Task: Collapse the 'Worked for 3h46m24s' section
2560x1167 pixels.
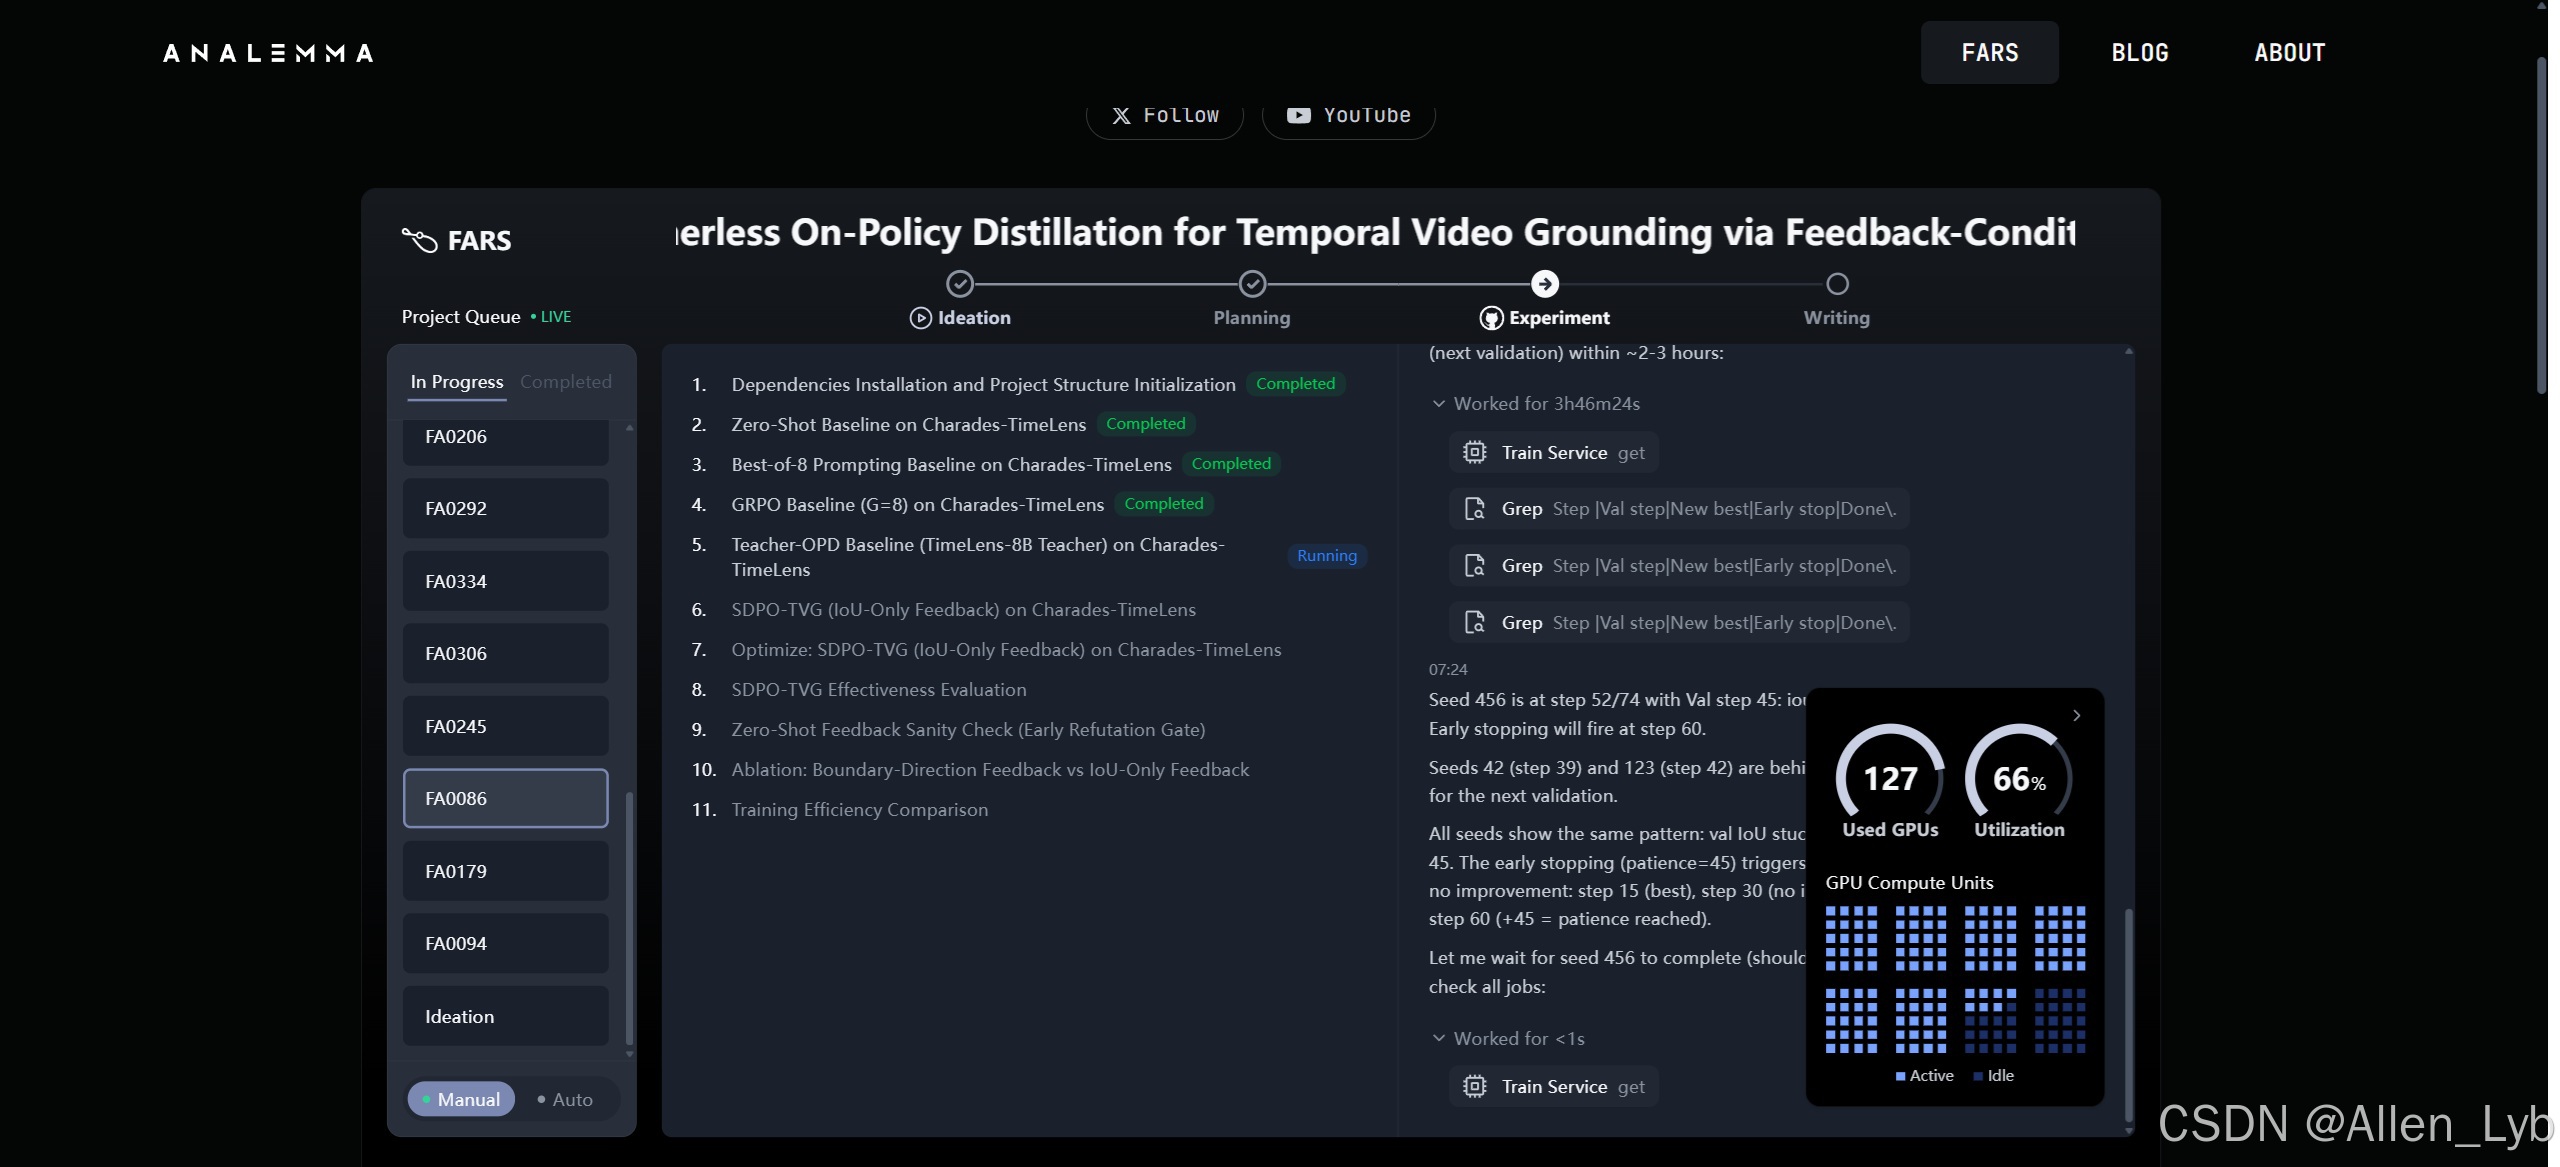Action: coord(1439,404)
